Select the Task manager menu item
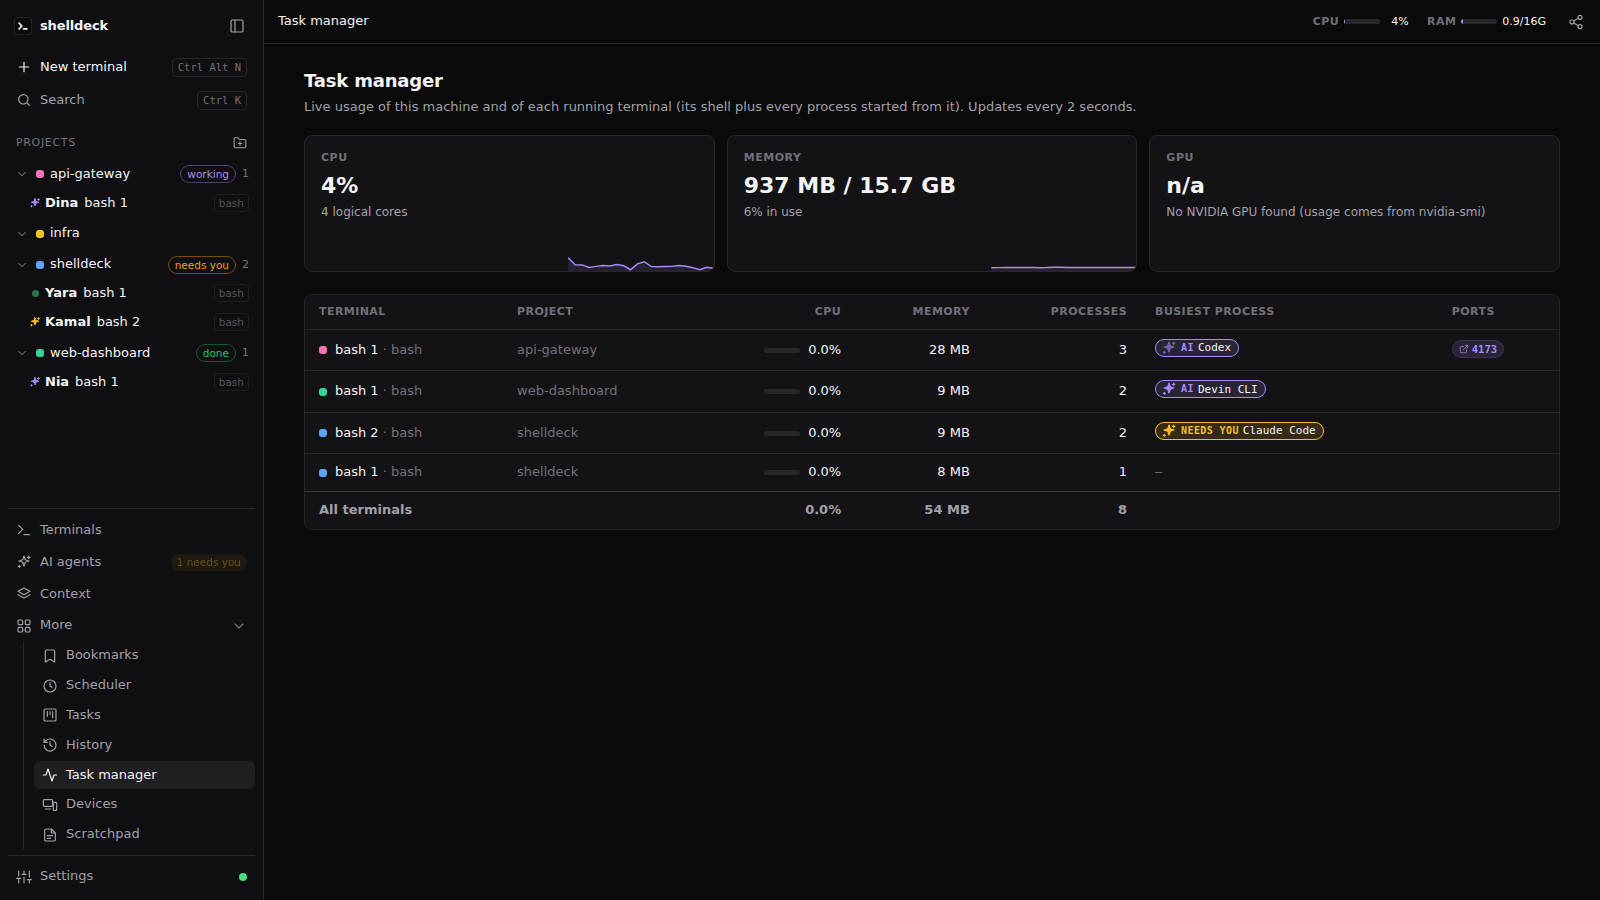 (x=144, y=775)
